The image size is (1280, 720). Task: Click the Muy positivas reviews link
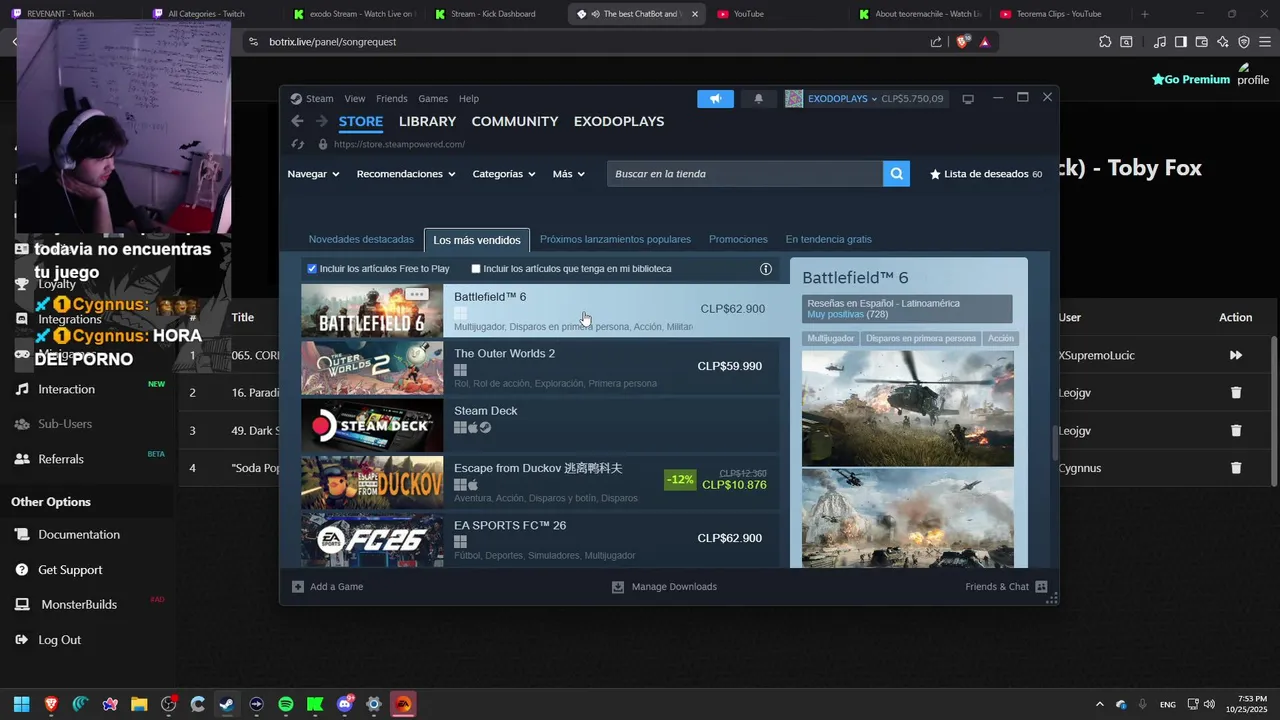point(835,315)
